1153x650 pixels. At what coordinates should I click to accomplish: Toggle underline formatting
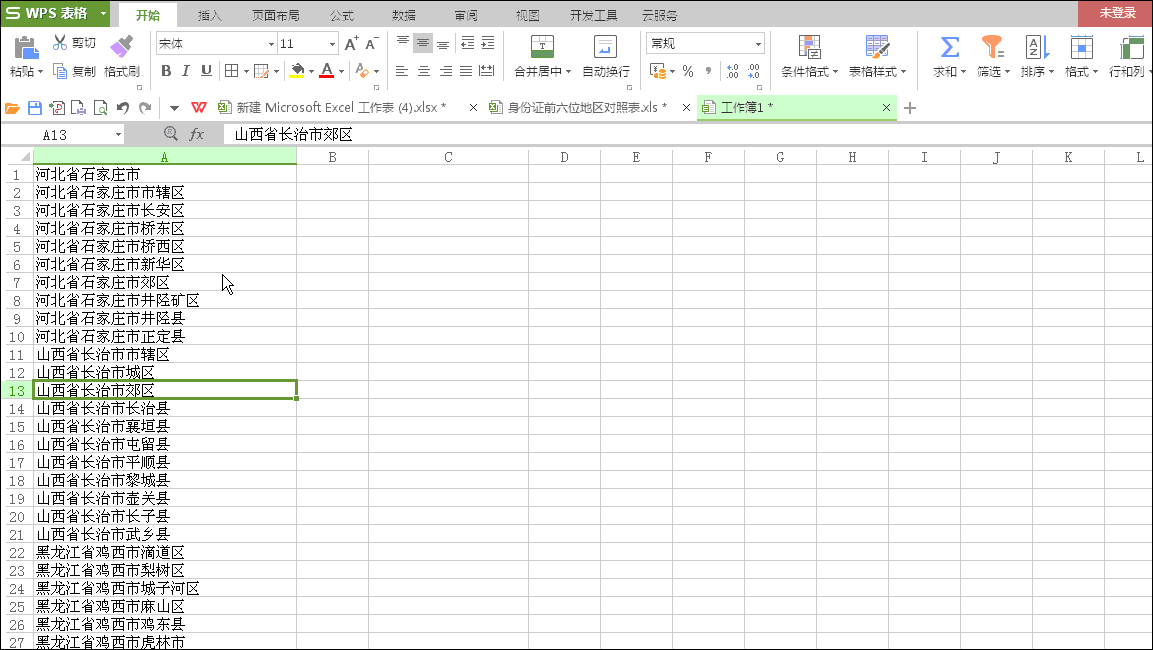[207, 71]
